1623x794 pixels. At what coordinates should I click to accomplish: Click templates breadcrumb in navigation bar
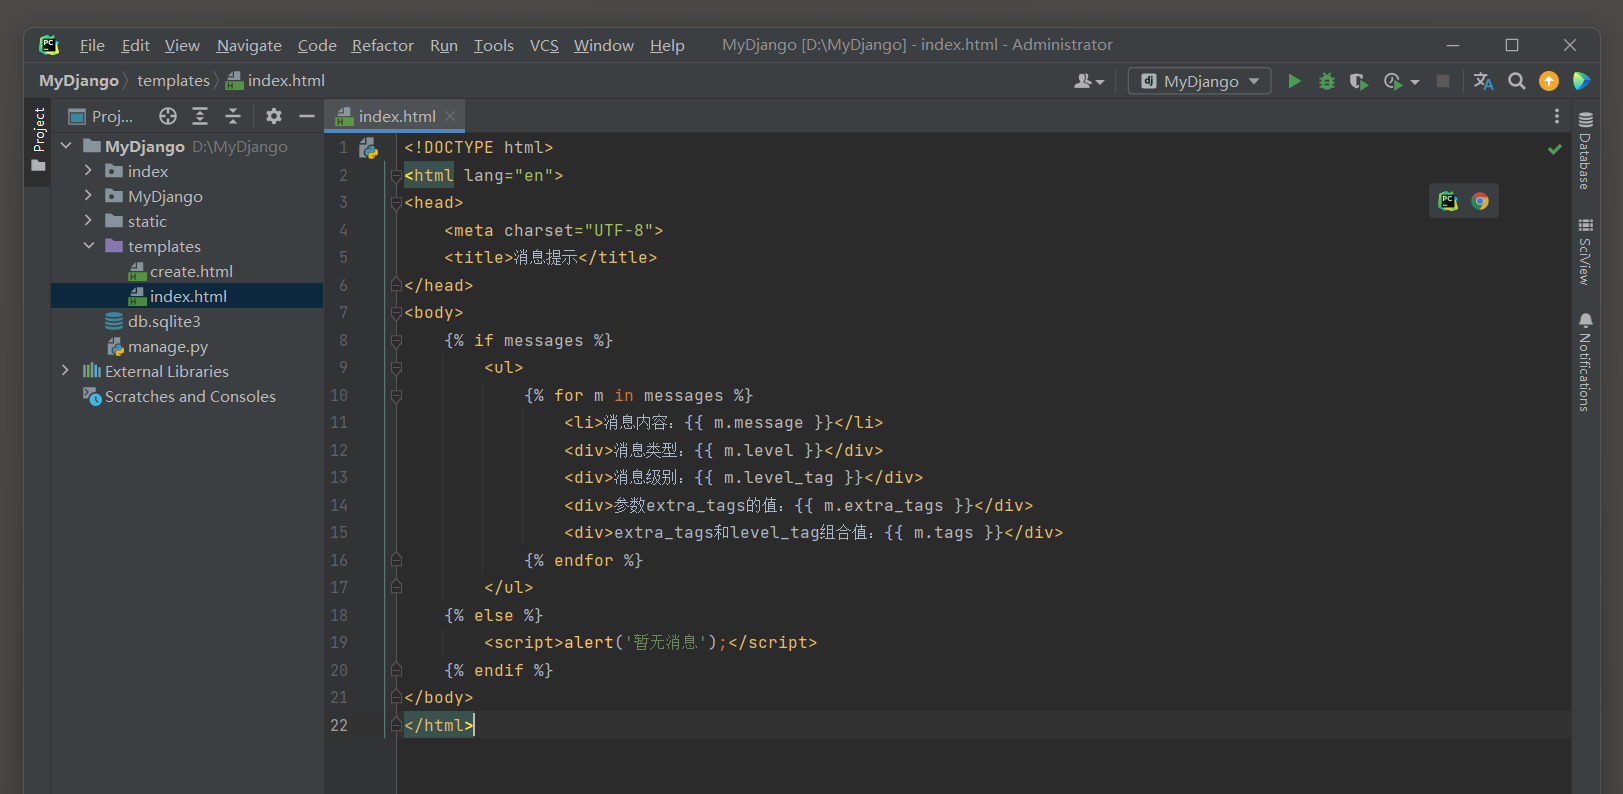point(173,81)
